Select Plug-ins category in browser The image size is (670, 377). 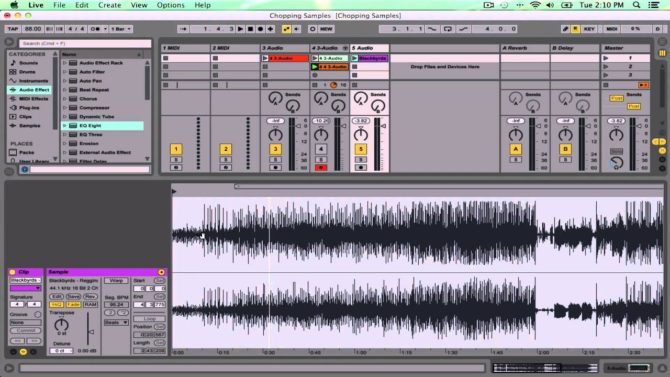point(29,108)
